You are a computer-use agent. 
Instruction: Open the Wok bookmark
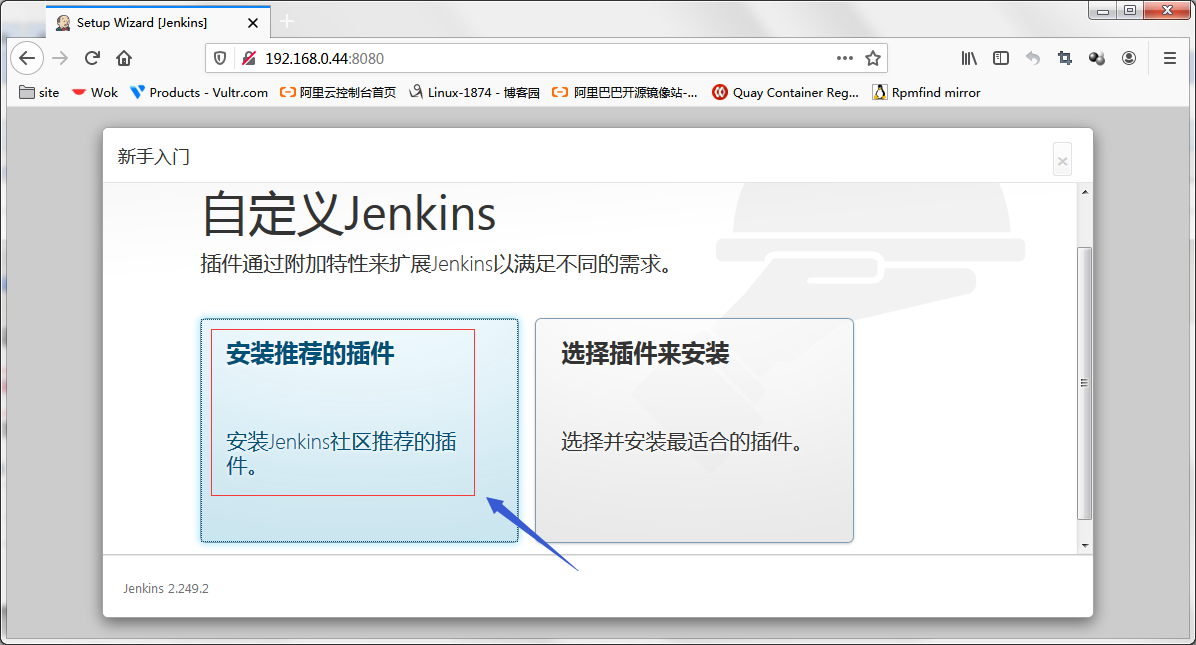(95, 92)
